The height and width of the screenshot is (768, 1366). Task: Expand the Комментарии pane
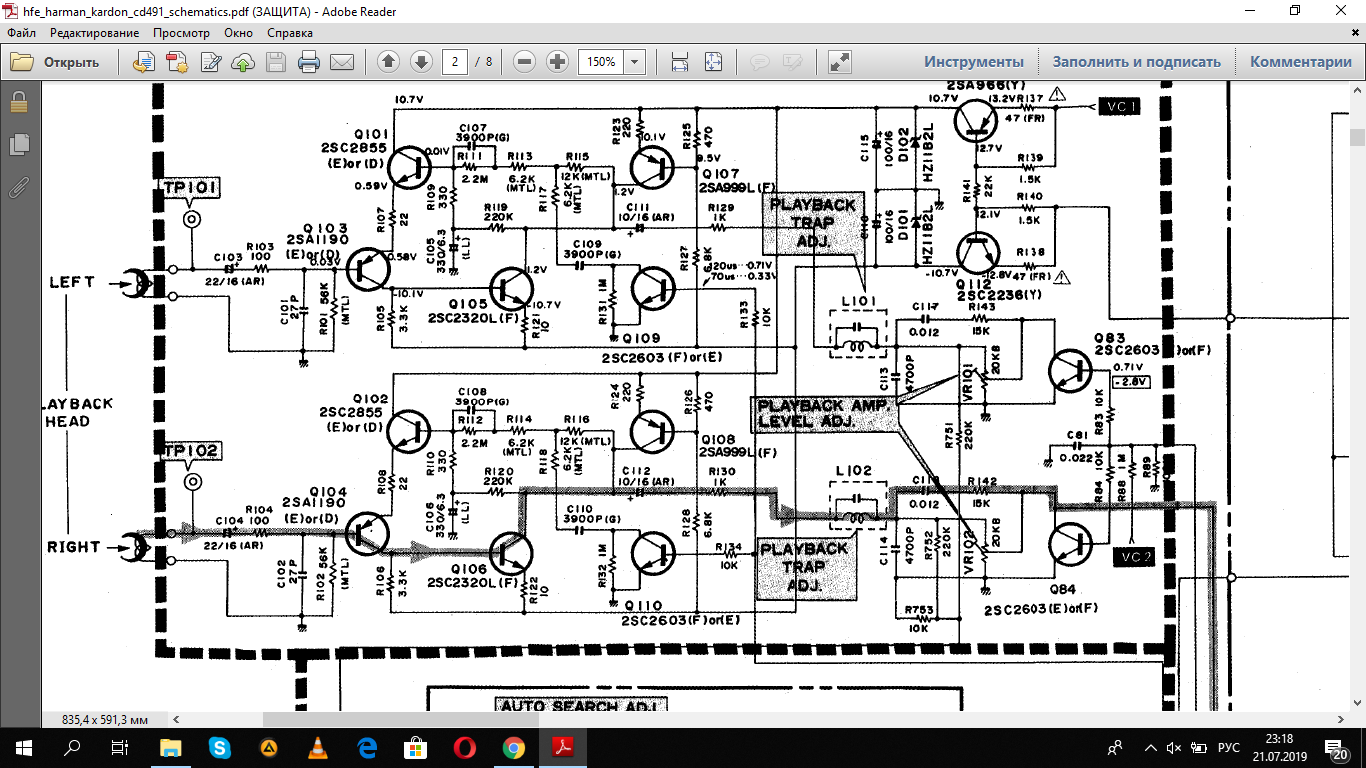point(1300,62)
